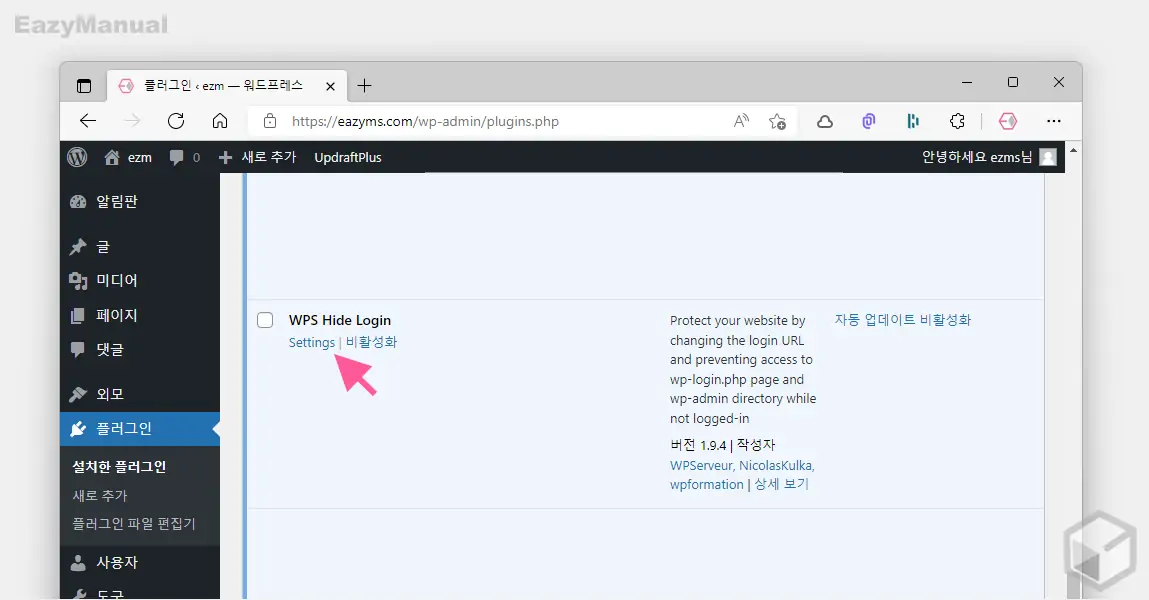Open the teal bars extension icon
1149x600 pixels.
click(x=912, y=121)
